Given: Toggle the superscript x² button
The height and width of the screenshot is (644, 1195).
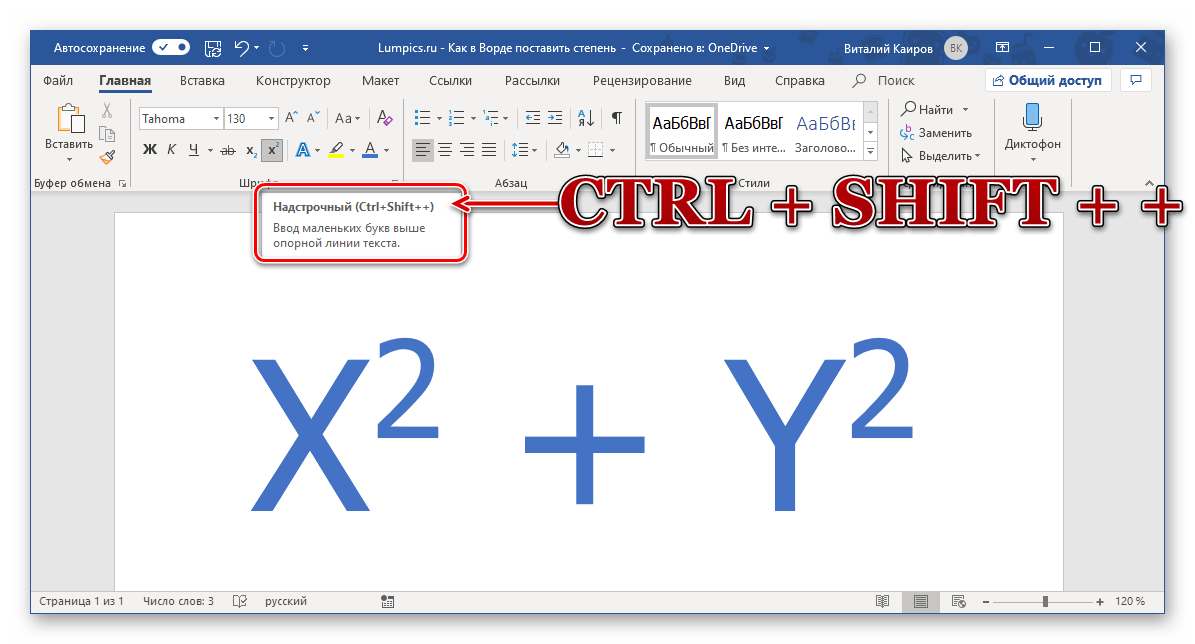Looking at the screenshot, I should click(272, 150).
